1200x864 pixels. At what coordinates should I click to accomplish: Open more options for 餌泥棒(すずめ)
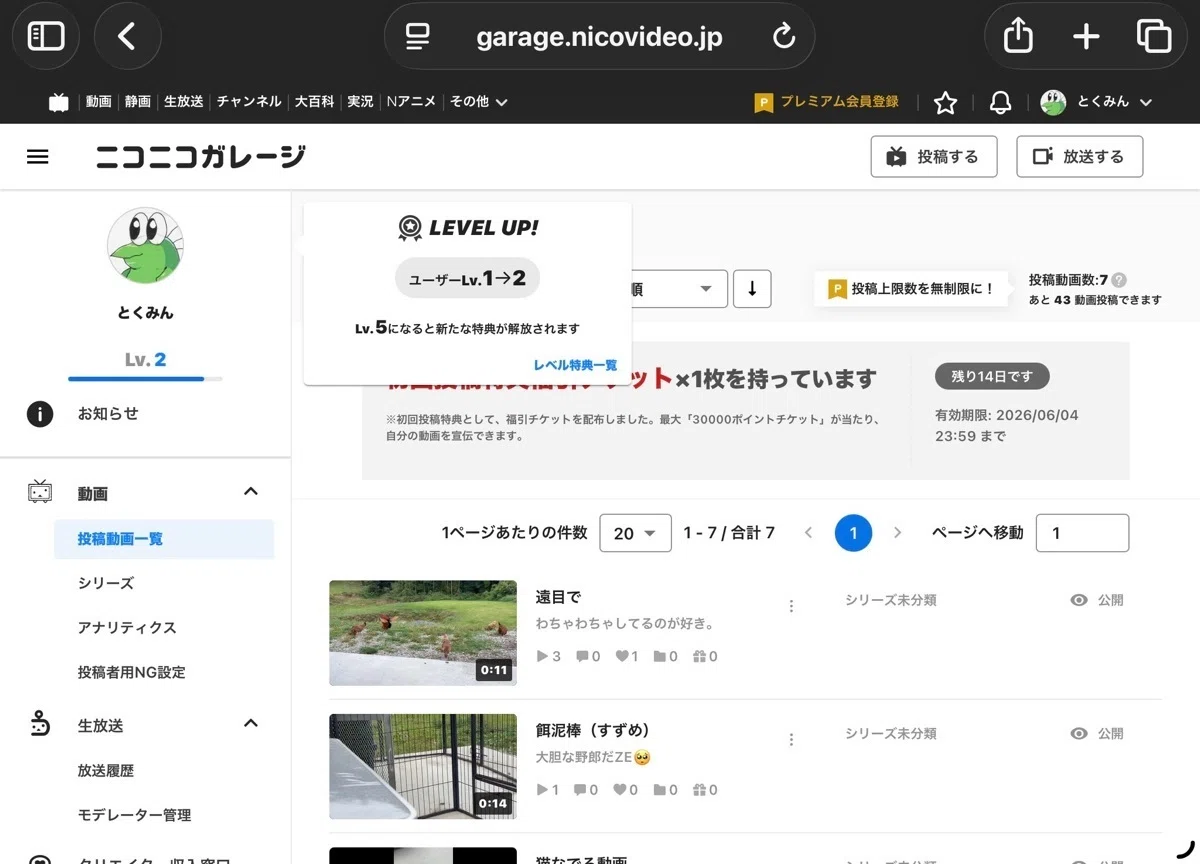pyautogui.click(x=791, y=739)
